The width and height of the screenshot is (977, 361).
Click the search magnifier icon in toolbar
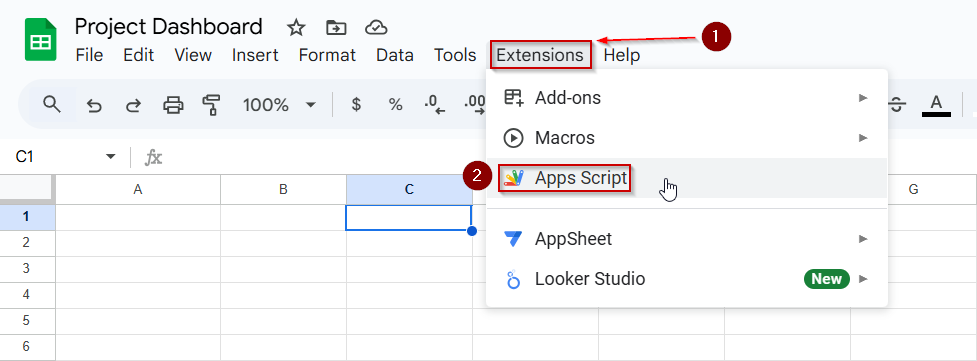52,104
